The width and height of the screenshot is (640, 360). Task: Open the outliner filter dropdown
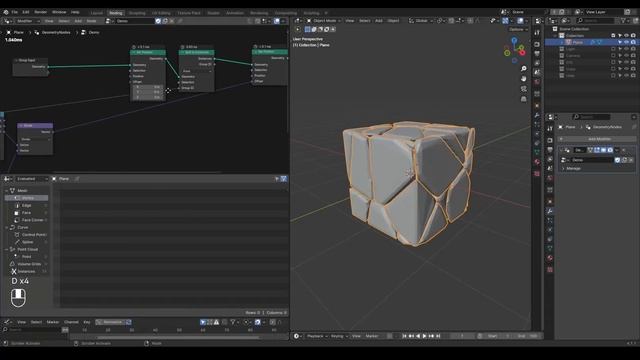(625, 20)
